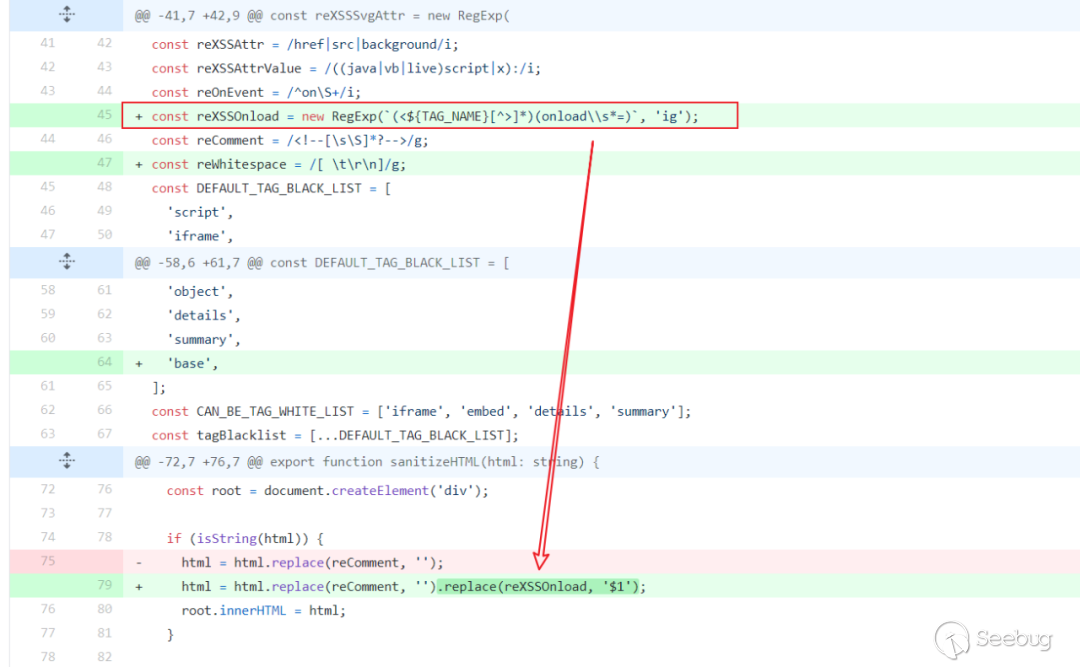Click the added reXSSOnload RegExp code line
The image size is (1080, 667).
tap(425, 117)
